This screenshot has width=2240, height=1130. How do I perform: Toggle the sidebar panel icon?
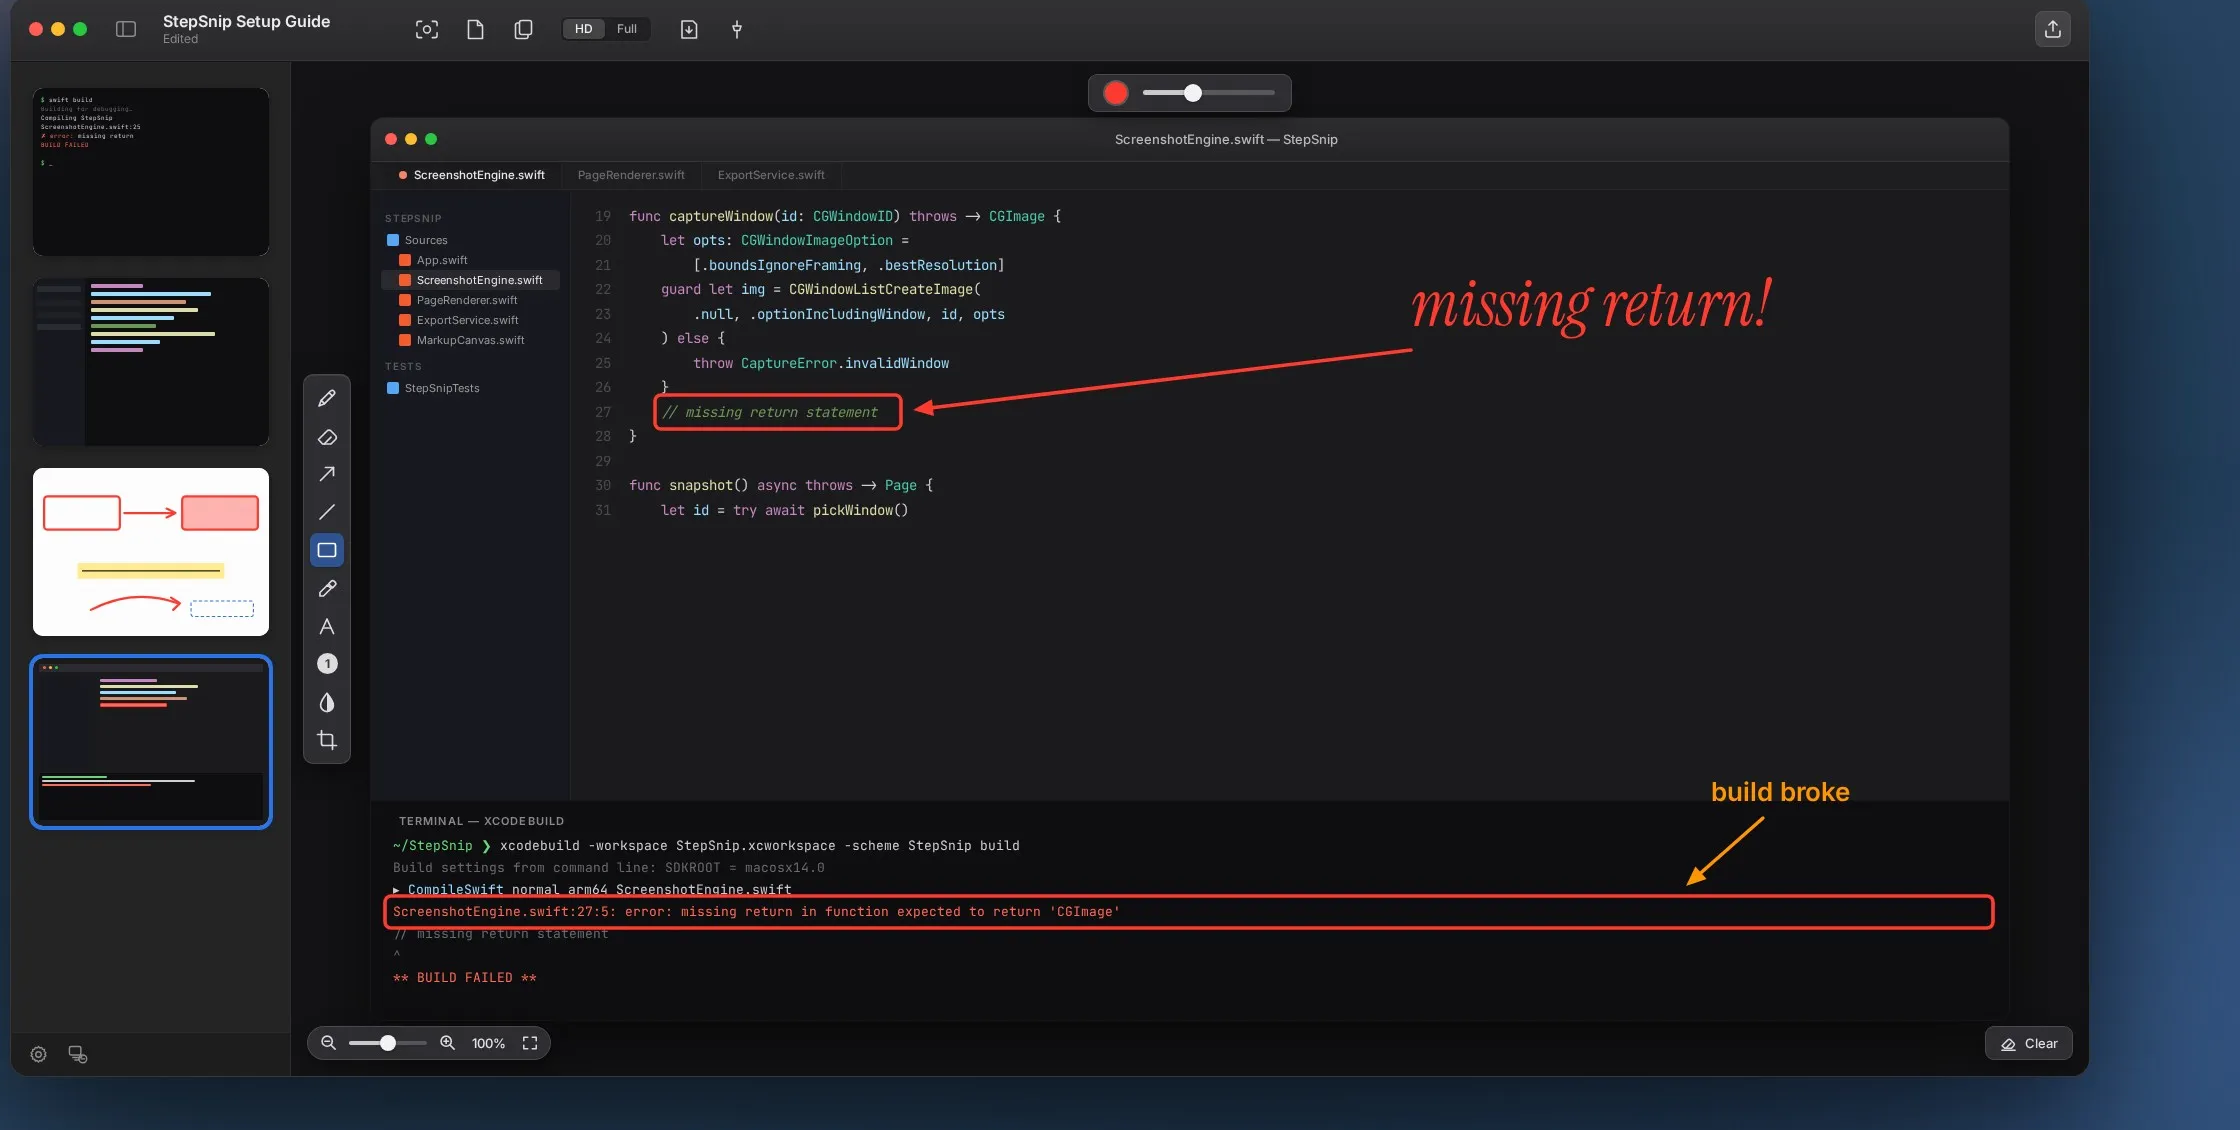pyautogui.click(x=126, y=29)
